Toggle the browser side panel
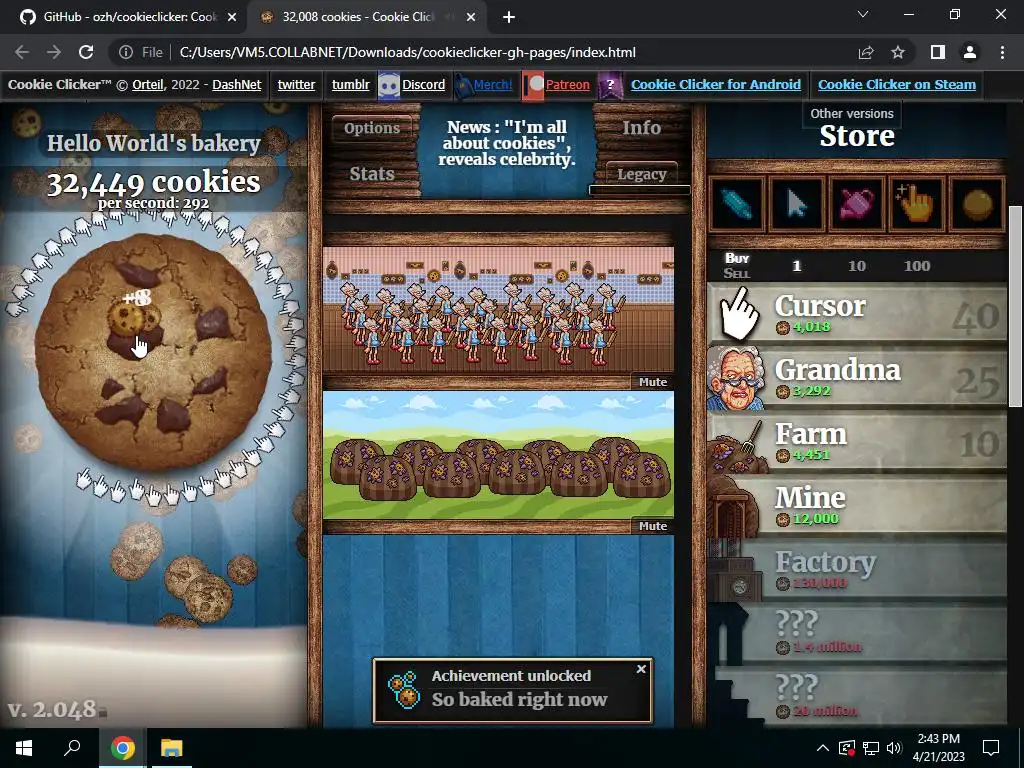 [938, 52]
